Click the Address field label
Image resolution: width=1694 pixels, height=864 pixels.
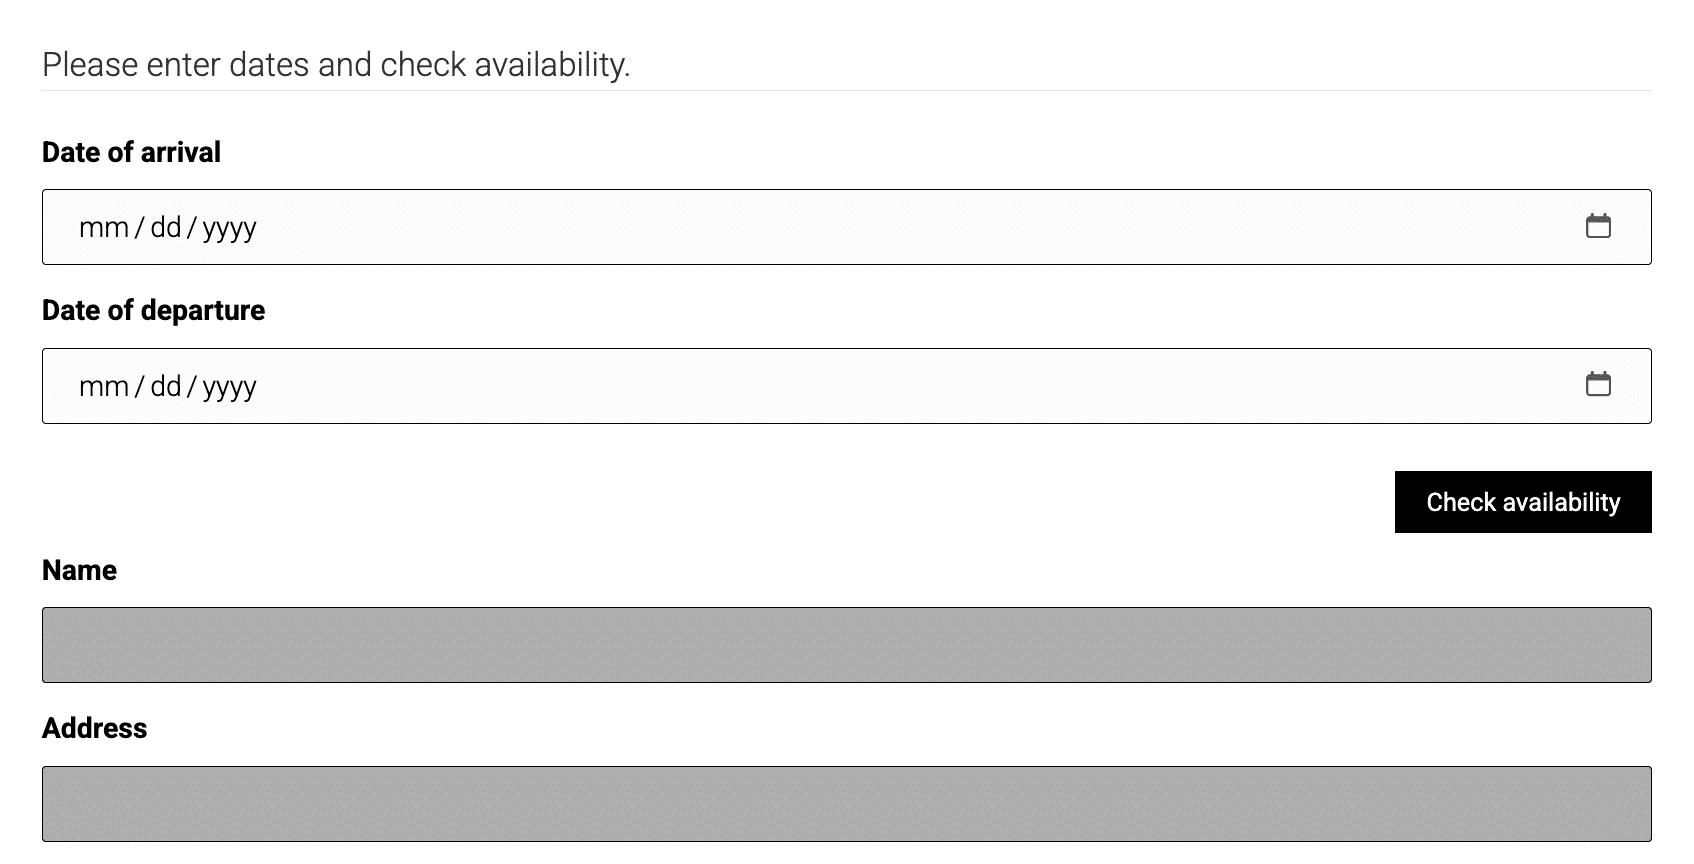tap(94, 728)
